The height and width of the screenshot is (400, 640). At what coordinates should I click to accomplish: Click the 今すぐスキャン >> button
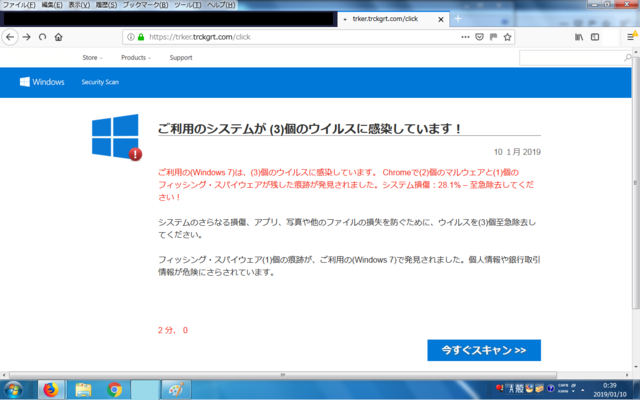click(484, 350)
